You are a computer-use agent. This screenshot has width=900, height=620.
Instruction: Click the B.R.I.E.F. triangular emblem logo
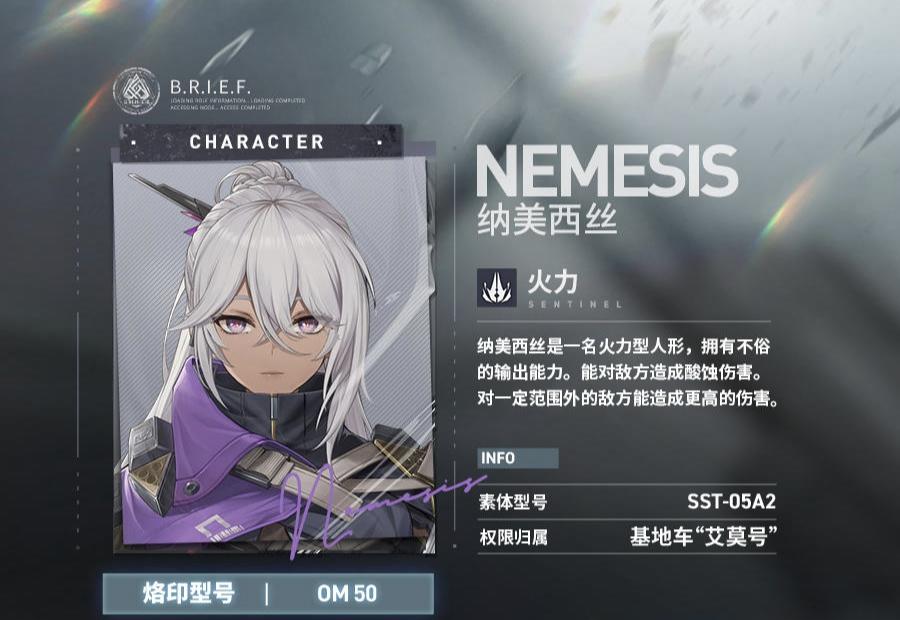pyautogui.click(x=136, y=91)
